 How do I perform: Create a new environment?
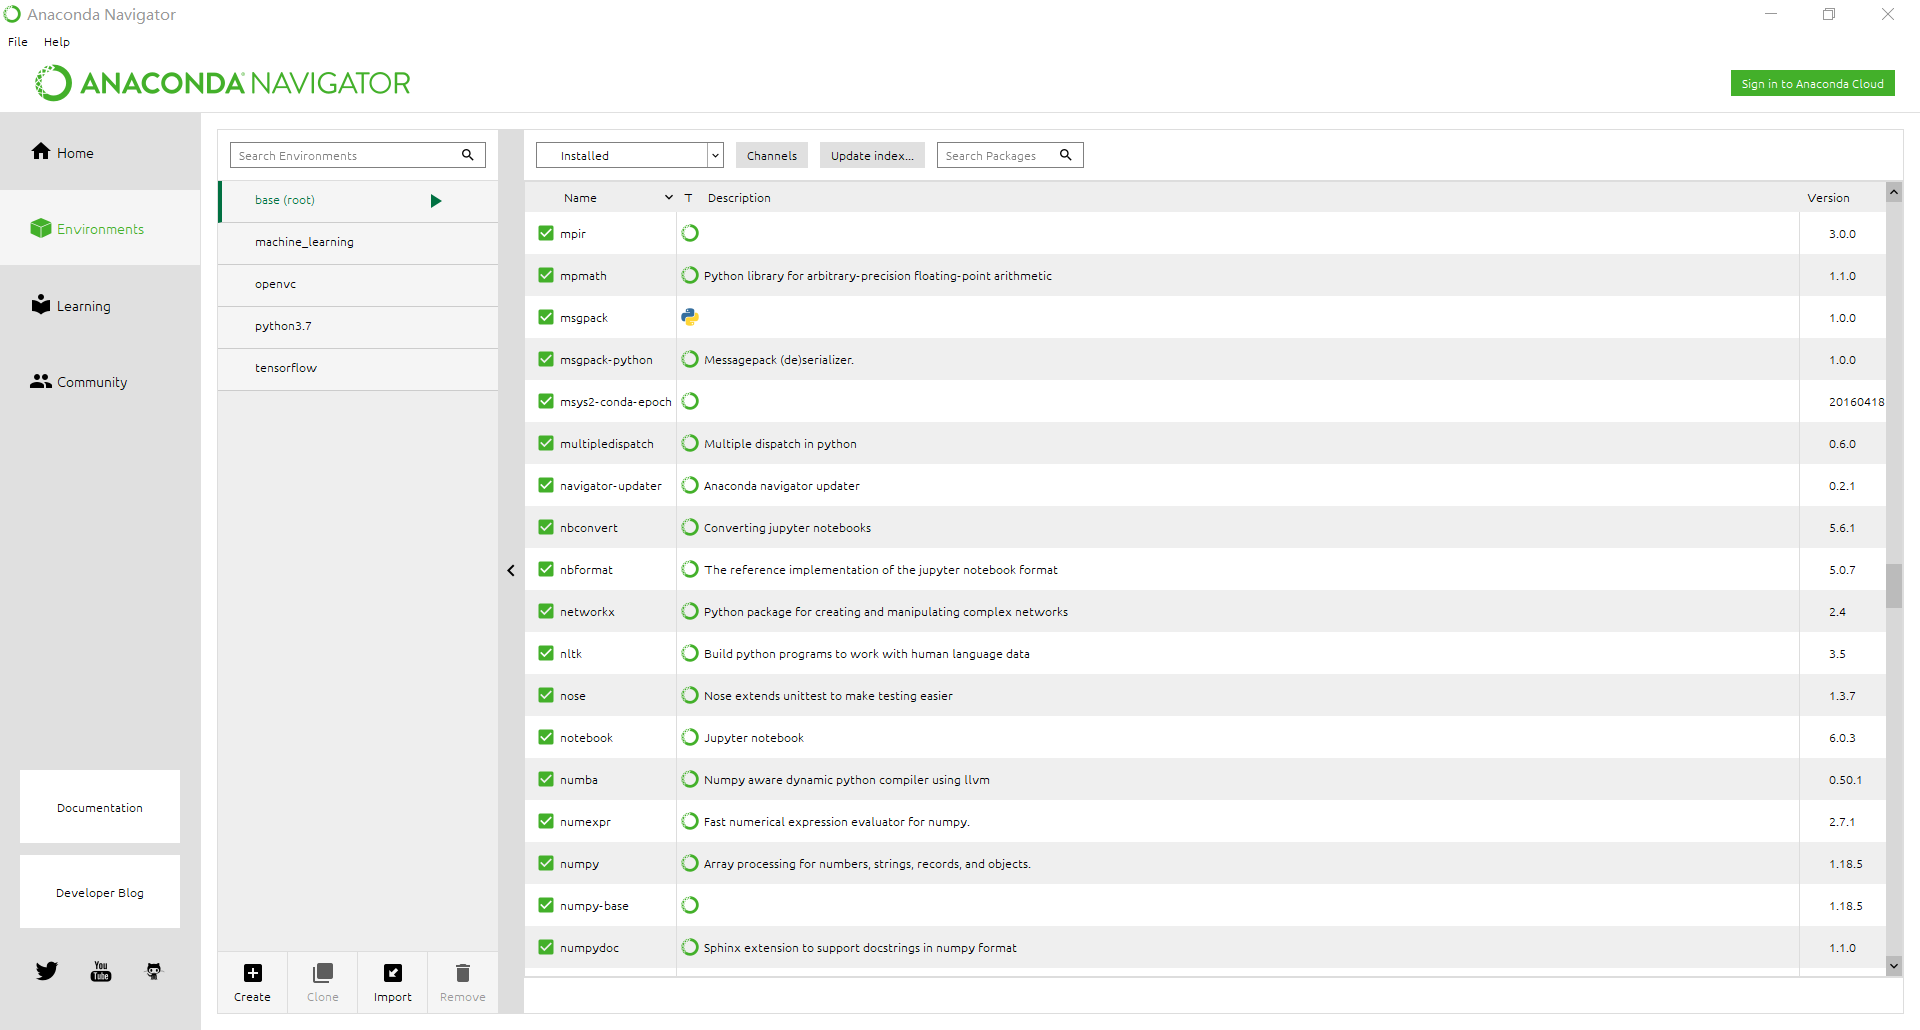click(x=253, y=982)
